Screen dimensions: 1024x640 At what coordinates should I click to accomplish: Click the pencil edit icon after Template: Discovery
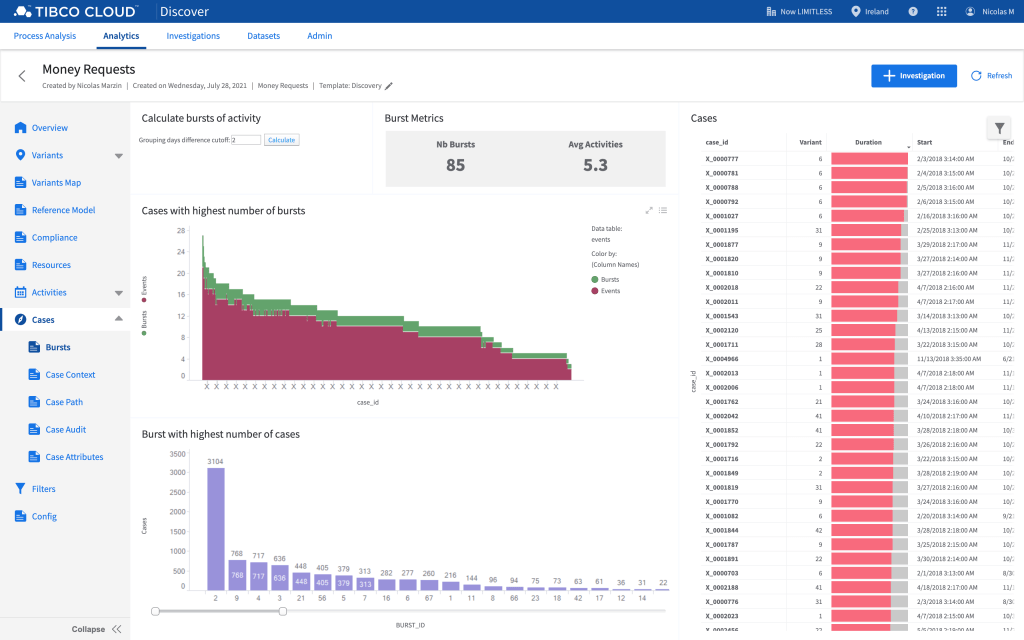(x=389, y=86)
